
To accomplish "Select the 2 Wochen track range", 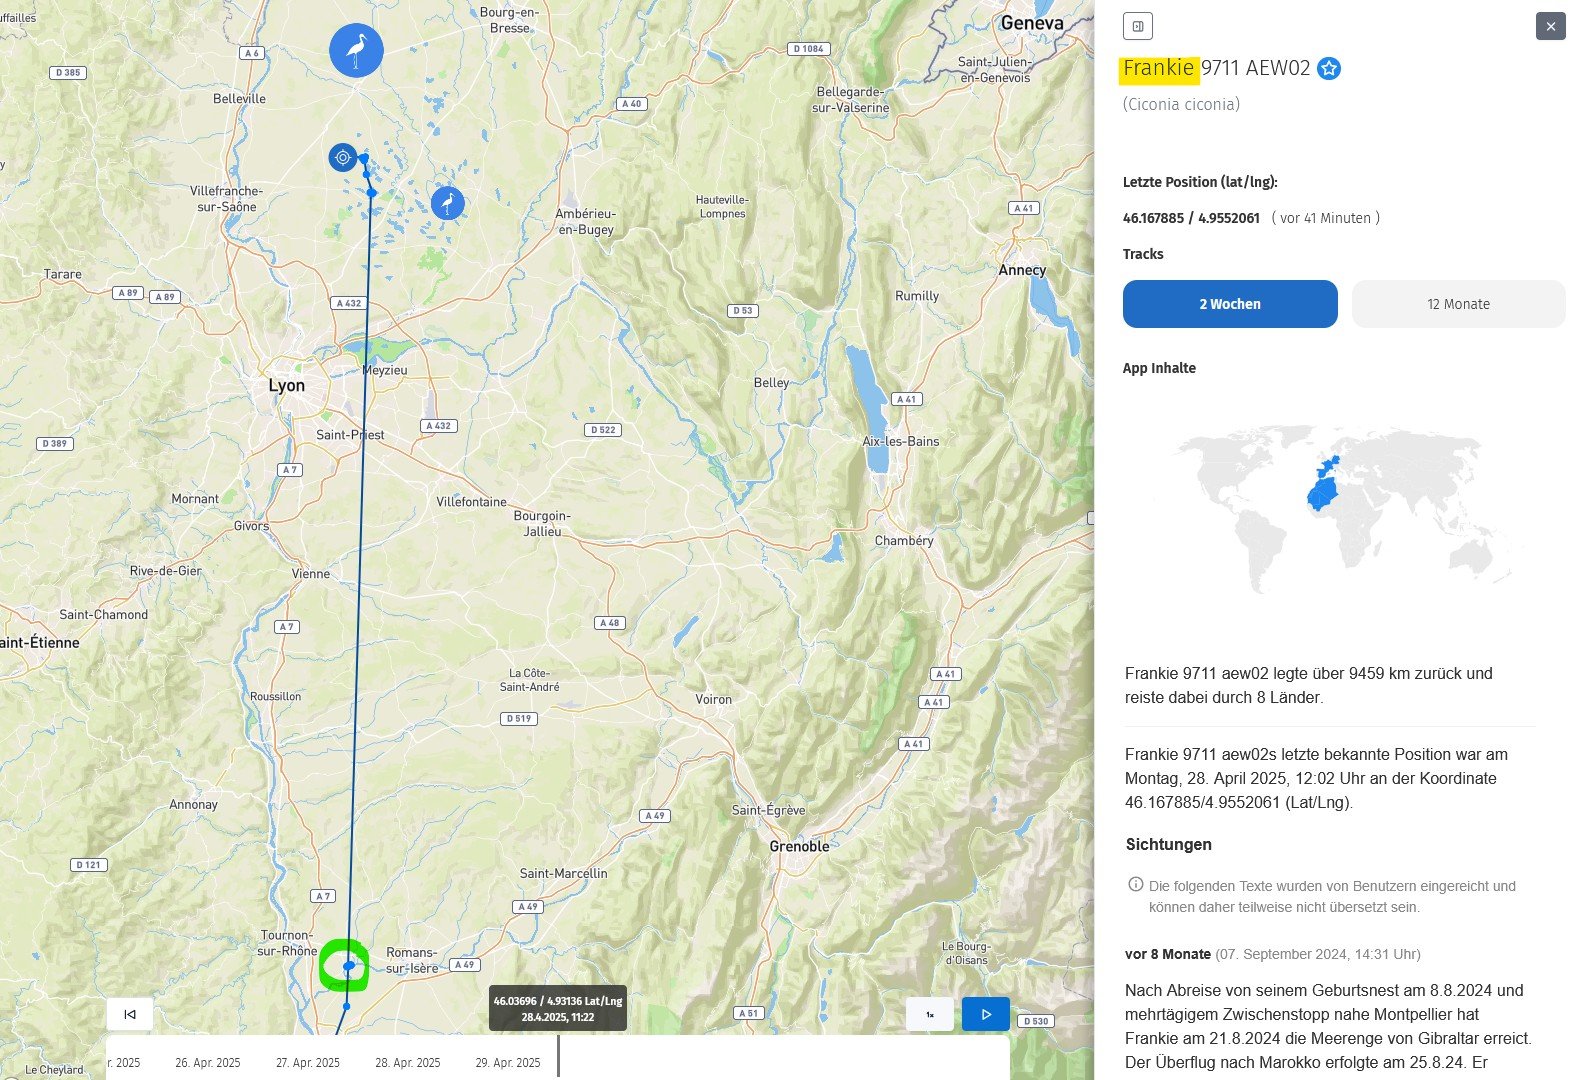I will (1229, 304).
